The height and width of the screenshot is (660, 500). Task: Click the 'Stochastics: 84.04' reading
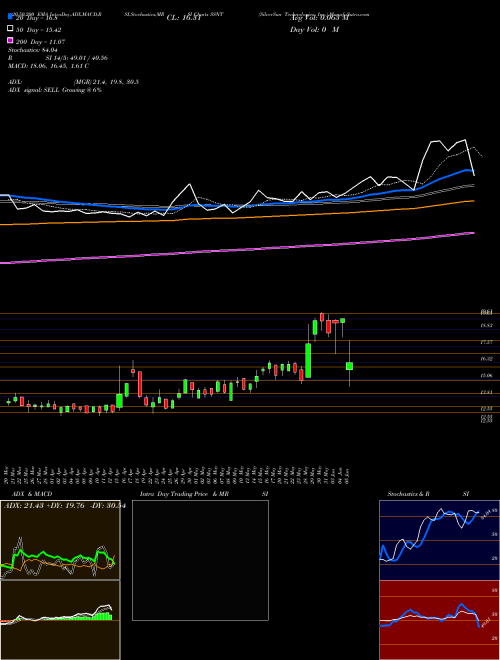point(32,50)
